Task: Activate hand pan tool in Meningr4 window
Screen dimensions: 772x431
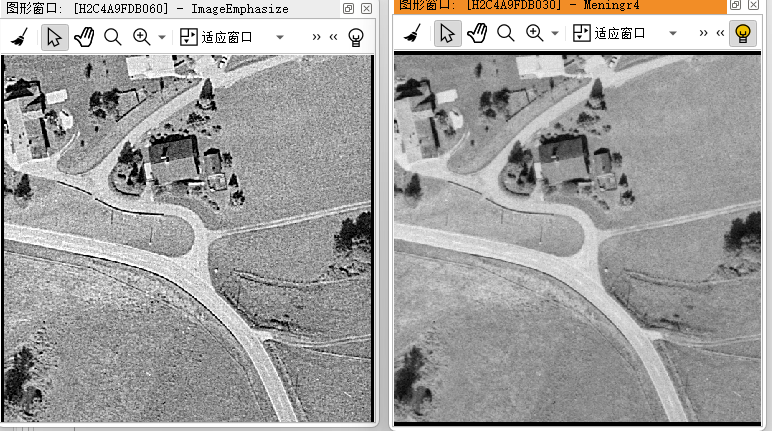Action: [477, 33]
